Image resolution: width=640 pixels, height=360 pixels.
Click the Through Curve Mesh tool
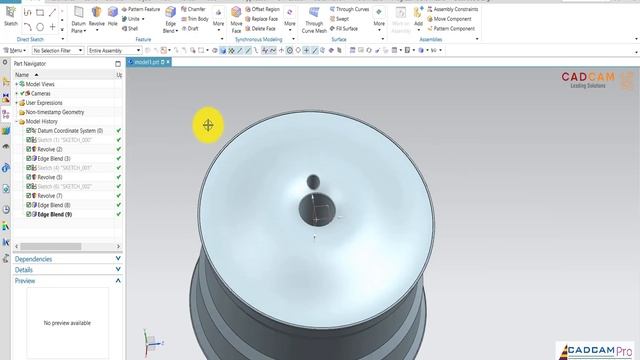click(314, 20)
